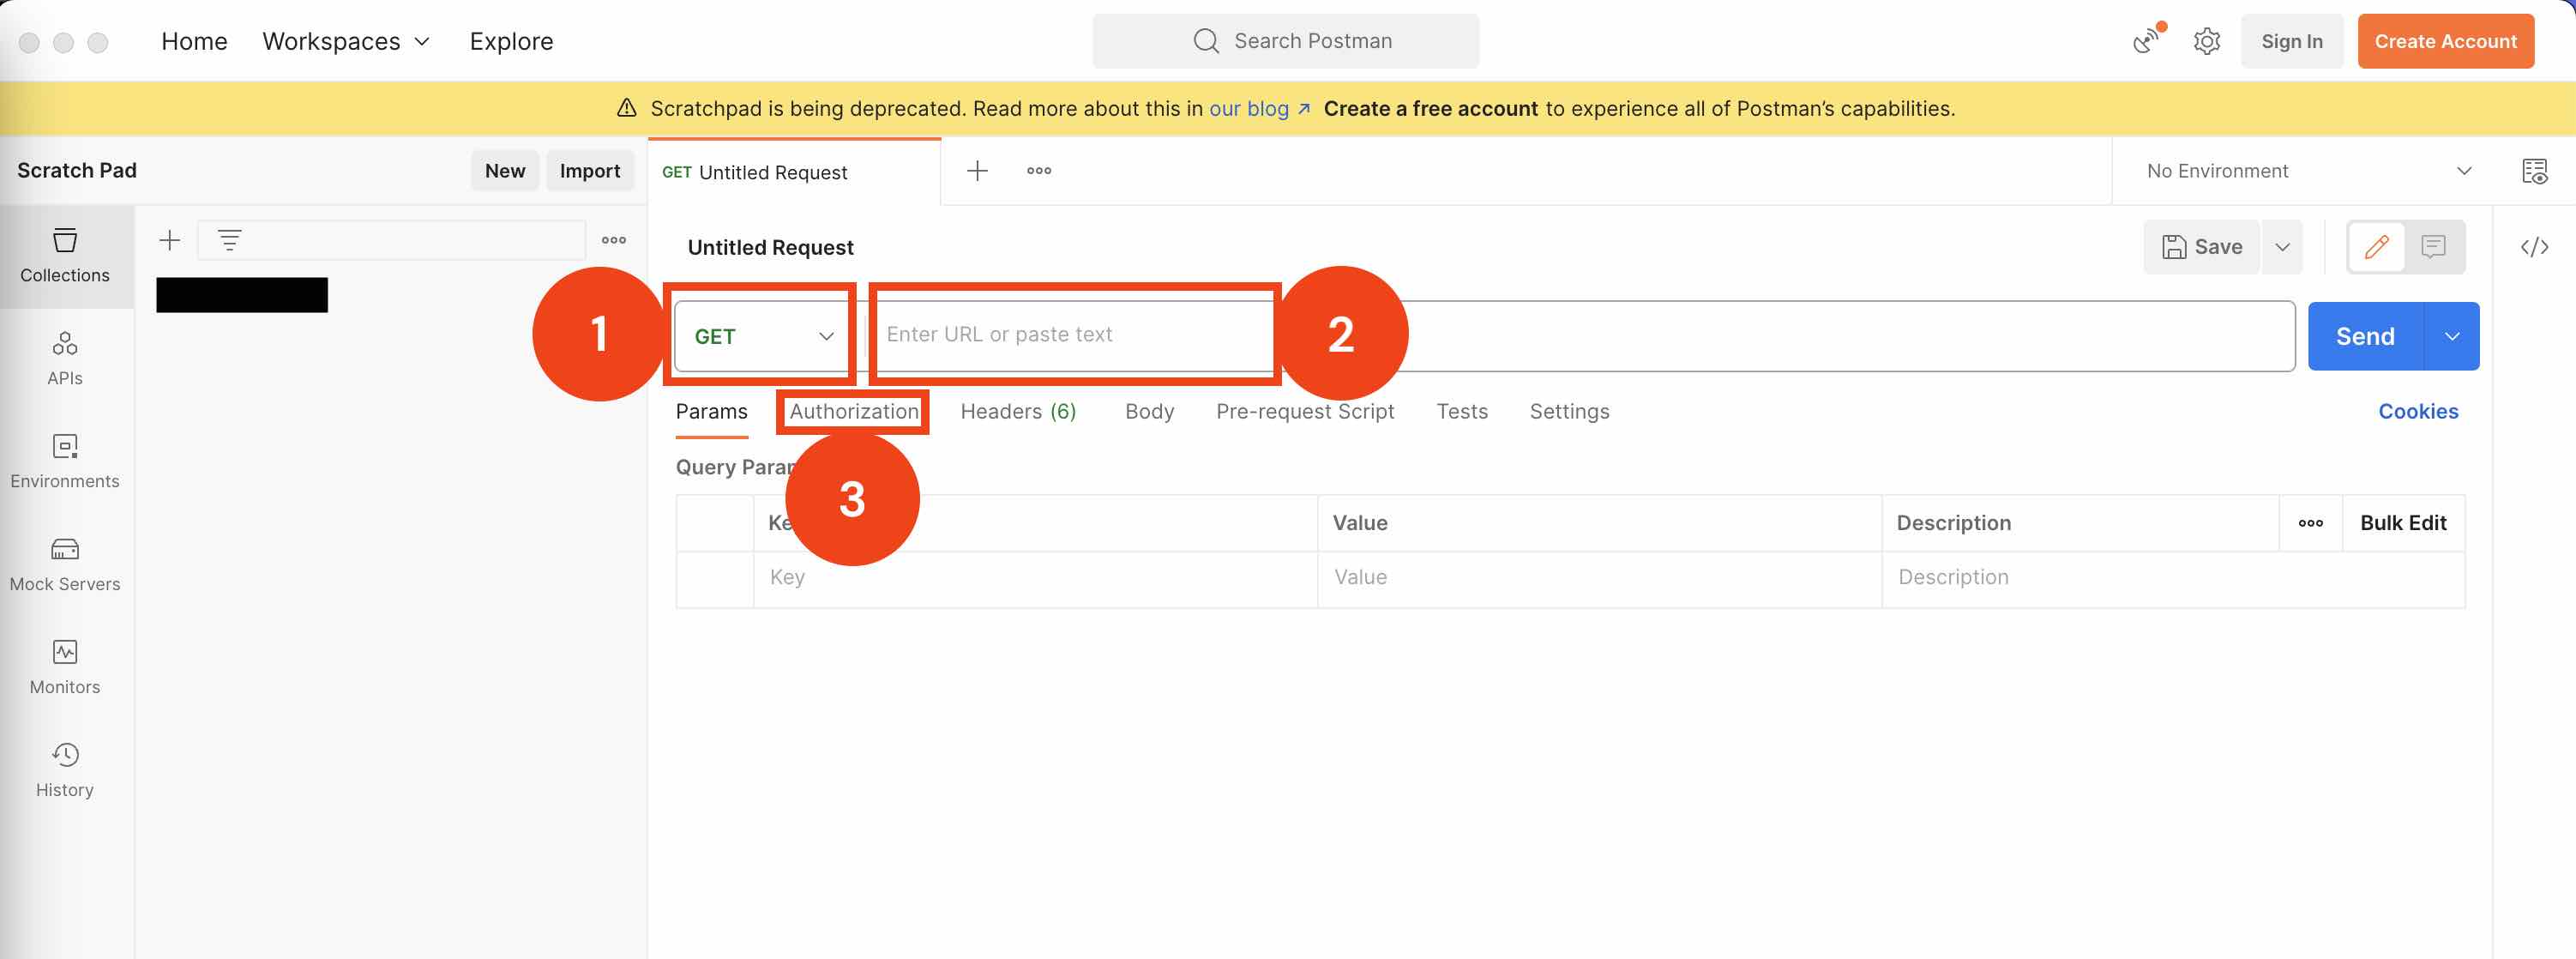Open the Monitors sidebar section

[65, 668]
